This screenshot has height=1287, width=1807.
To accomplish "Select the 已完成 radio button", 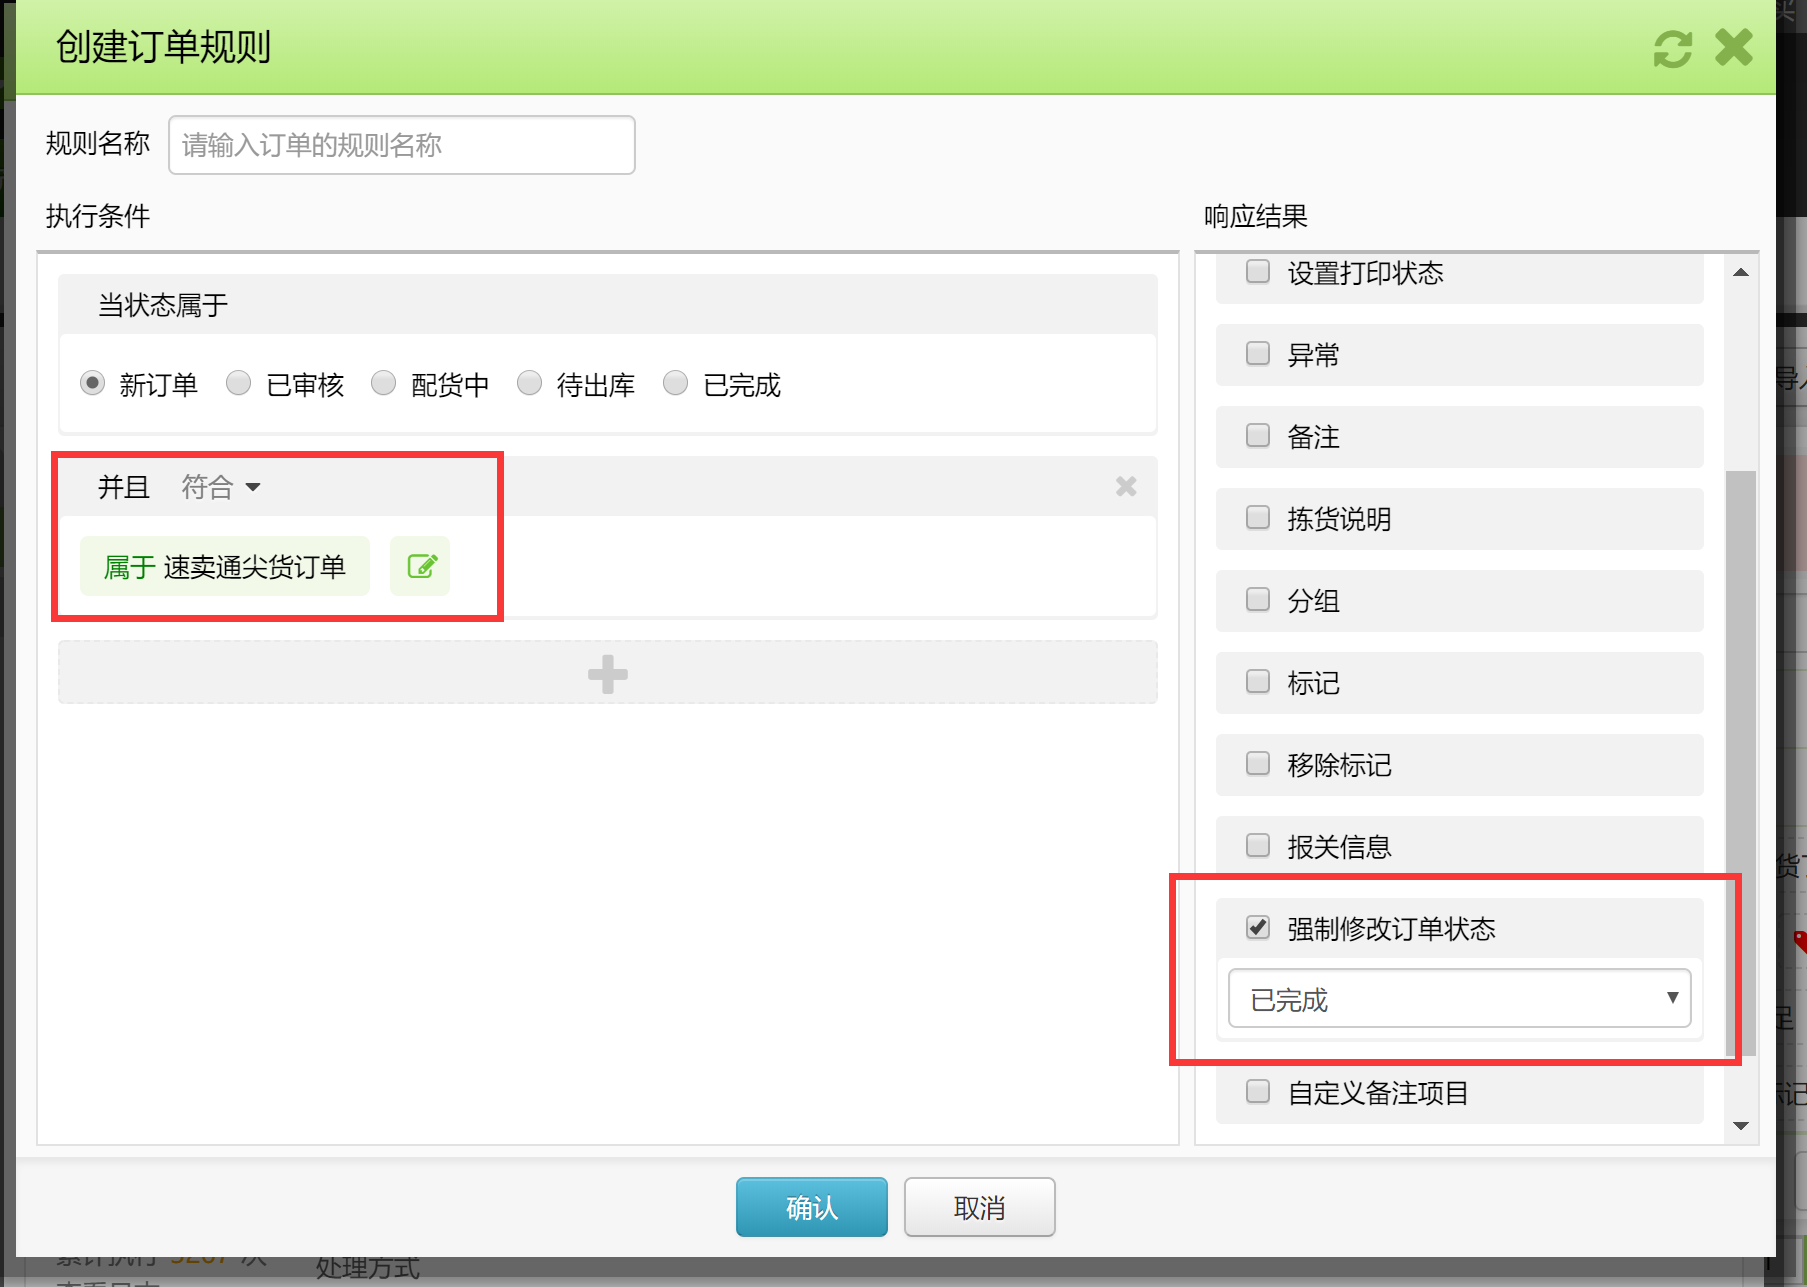I will click(676, 383).
